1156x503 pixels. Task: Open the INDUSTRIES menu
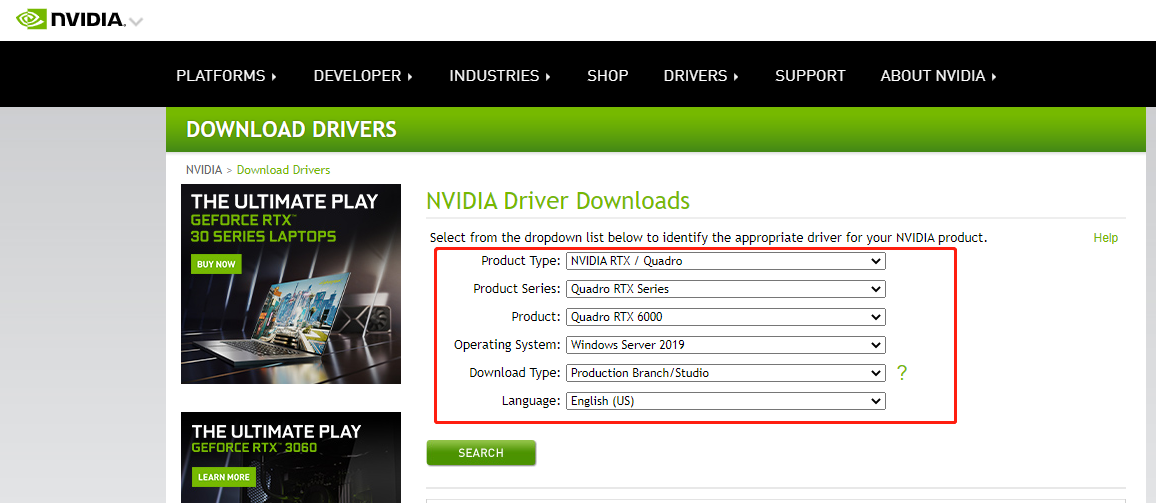tap(500, 76)
